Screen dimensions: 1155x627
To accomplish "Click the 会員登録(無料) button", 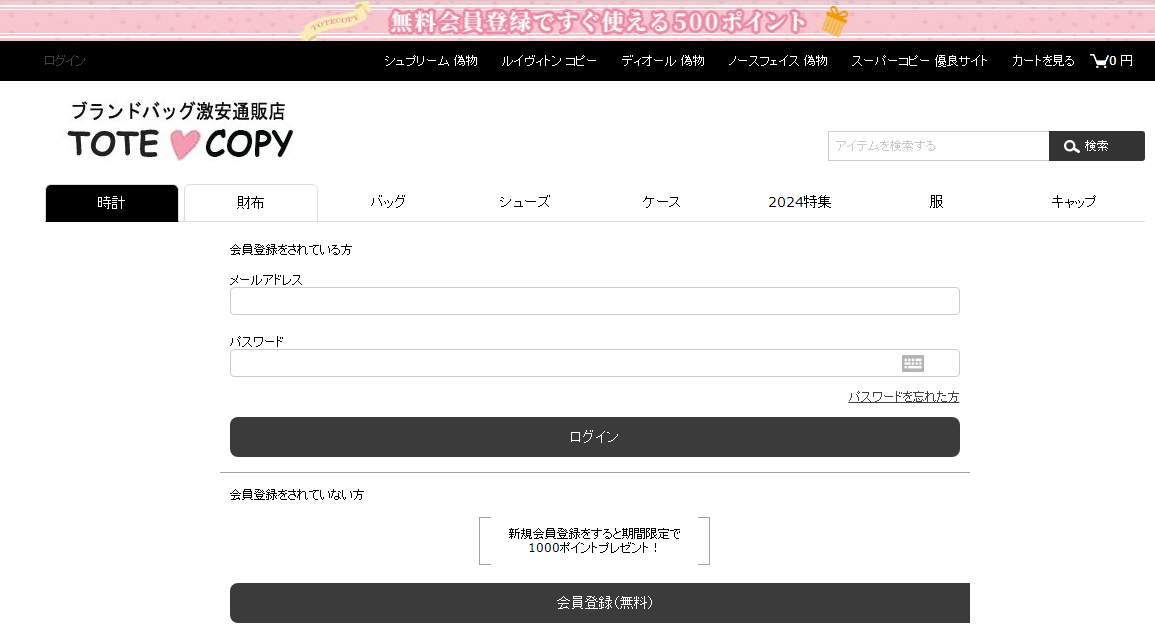I will (x=600, y=603).
